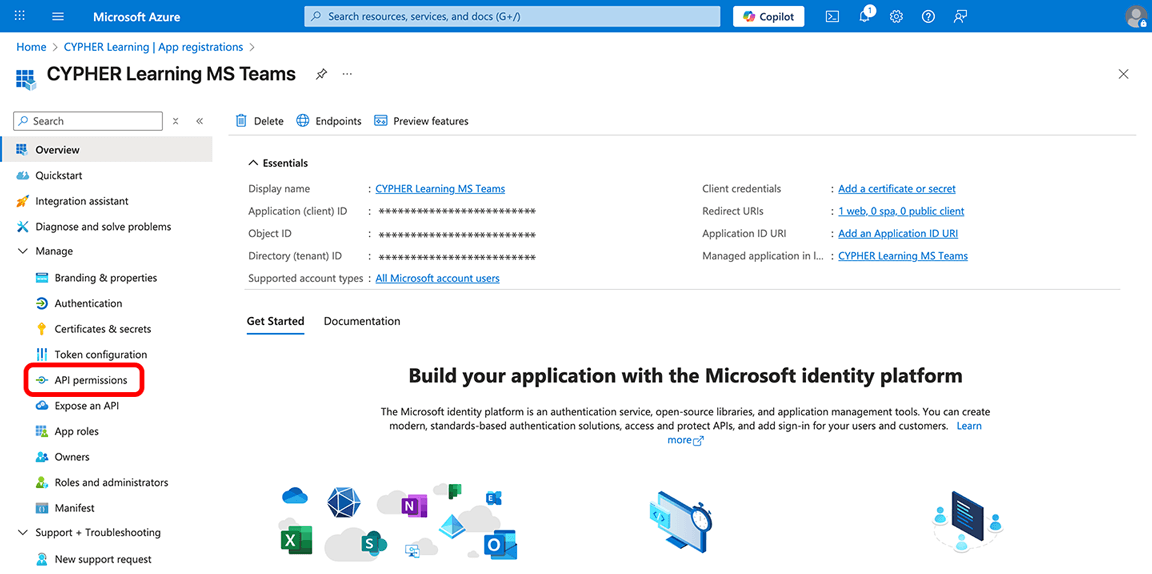Click the Manifest icon
The width and height of the screenshot is (1152, 574).
42,508
